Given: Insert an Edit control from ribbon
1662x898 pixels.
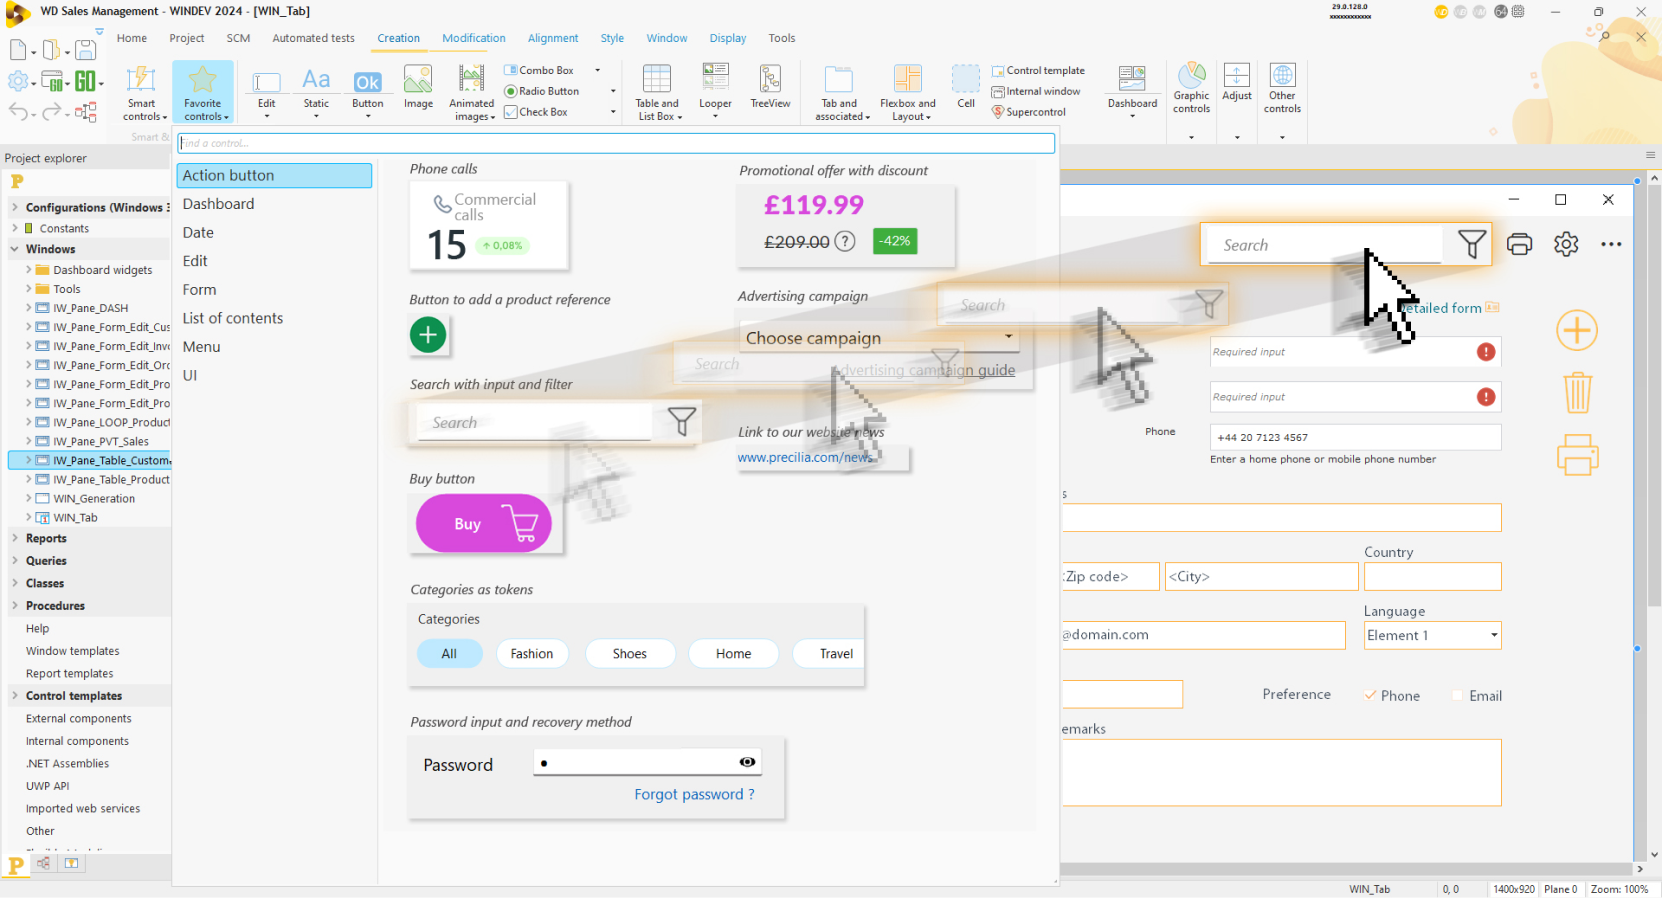Looking at the screenshot, I should click(x=266, y=83).
